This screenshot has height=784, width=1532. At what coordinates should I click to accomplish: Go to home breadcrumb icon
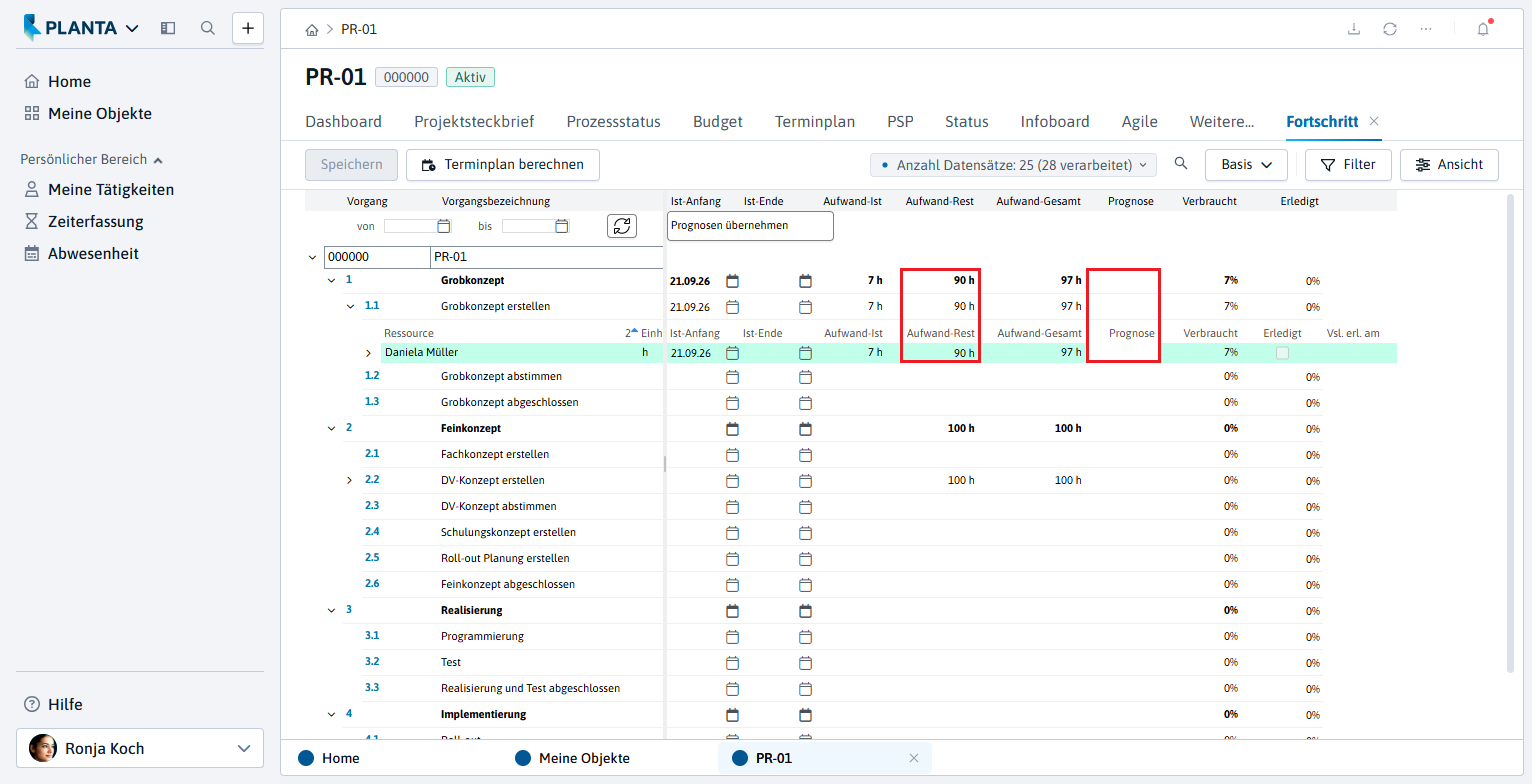coord(312,30)
